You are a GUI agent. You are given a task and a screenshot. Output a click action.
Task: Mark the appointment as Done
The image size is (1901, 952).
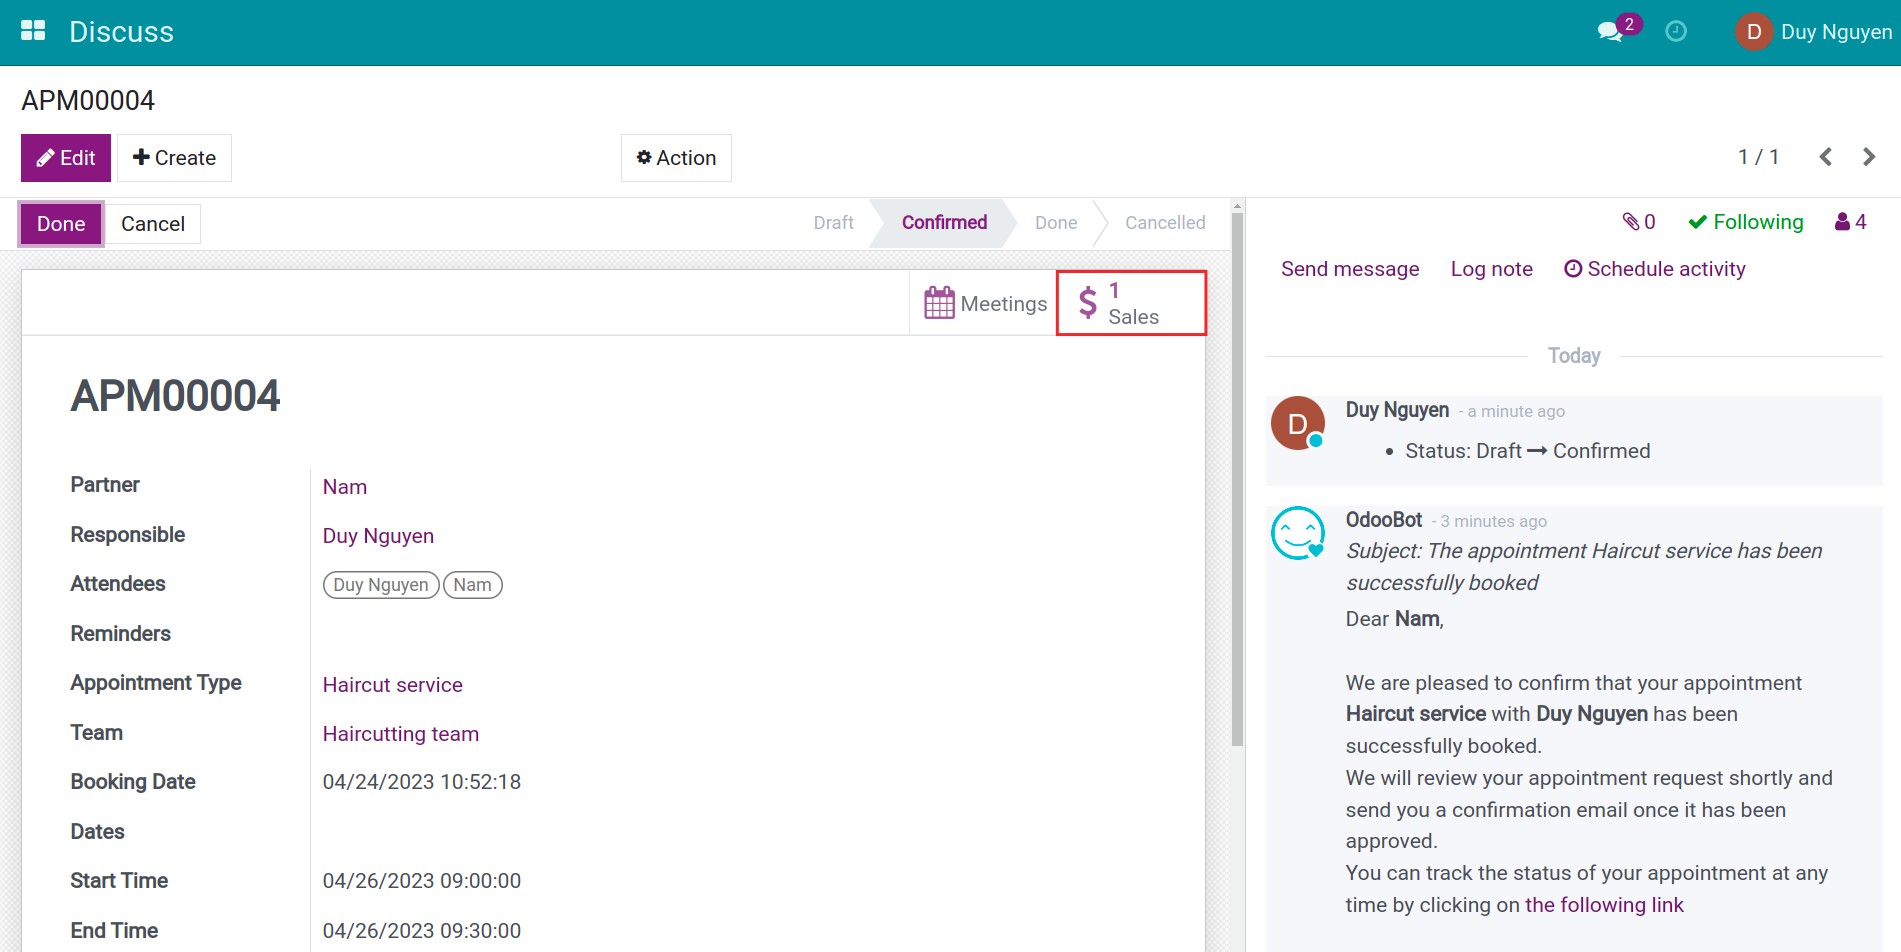61,224
